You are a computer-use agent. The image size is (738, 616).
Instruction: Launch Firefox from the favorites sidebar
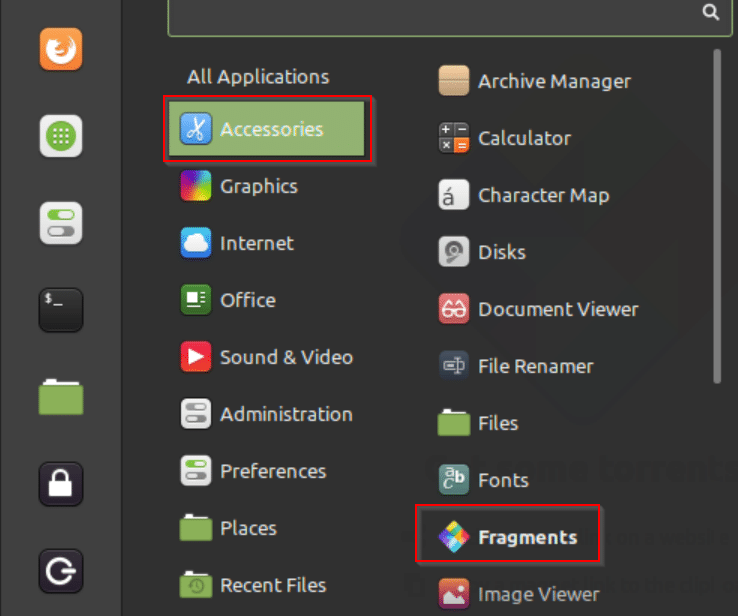[61, 49]
